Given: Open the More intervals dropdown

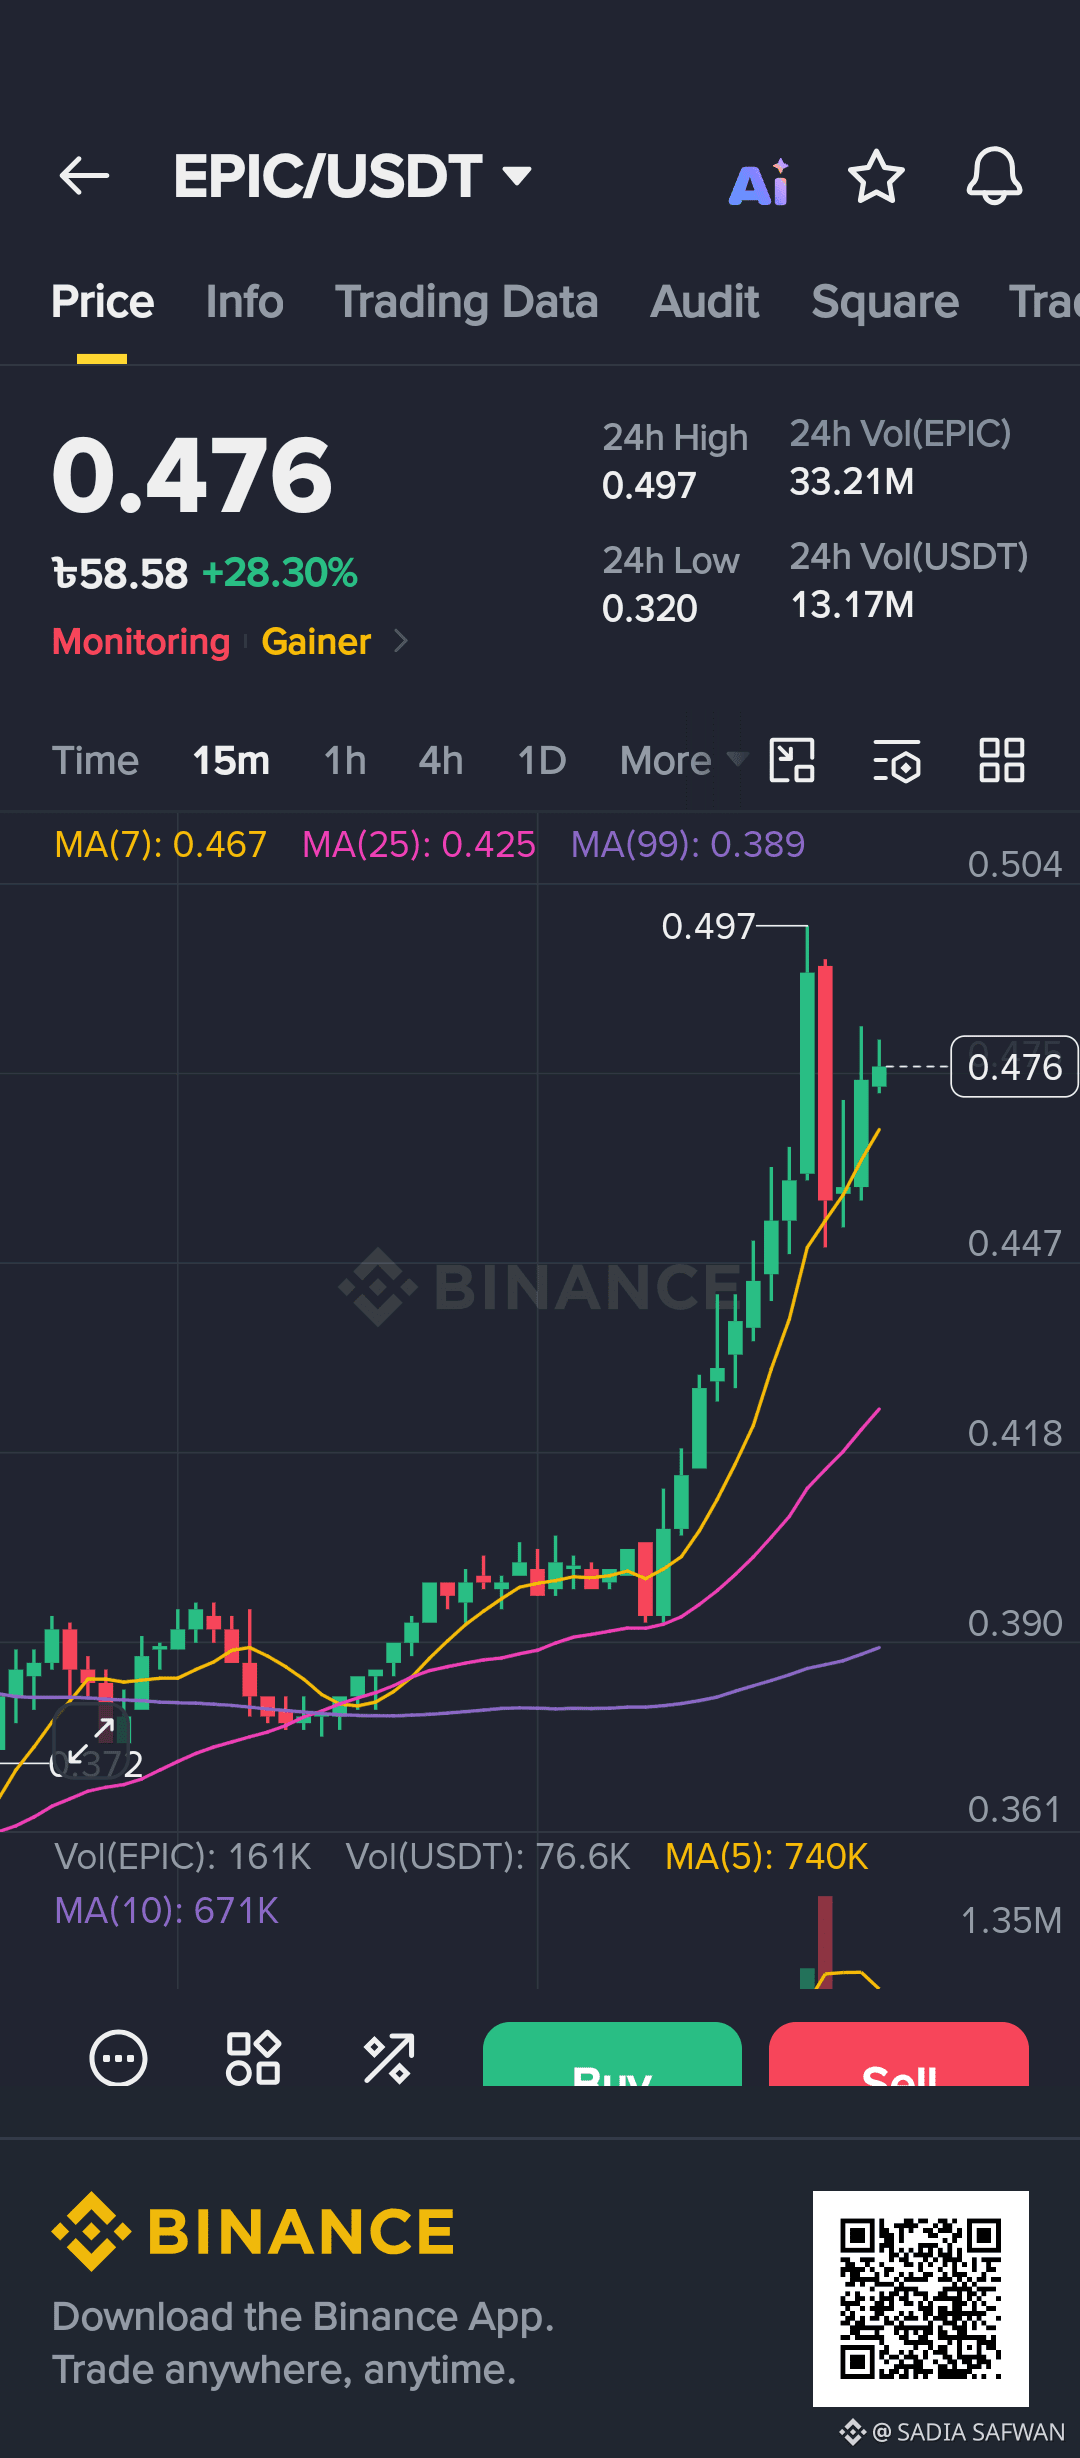Looking at the screenshot, I should [683, 761].
